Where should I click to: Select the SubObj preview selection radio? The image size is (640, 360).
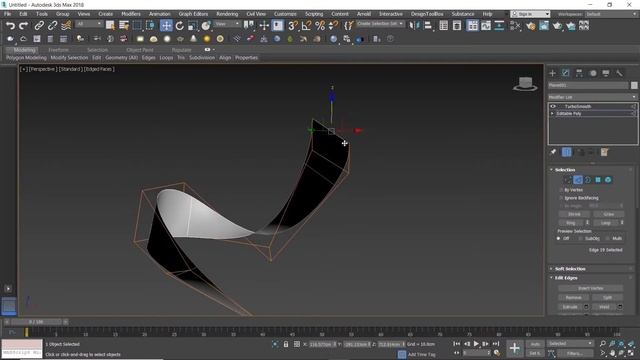click(580, 238)
